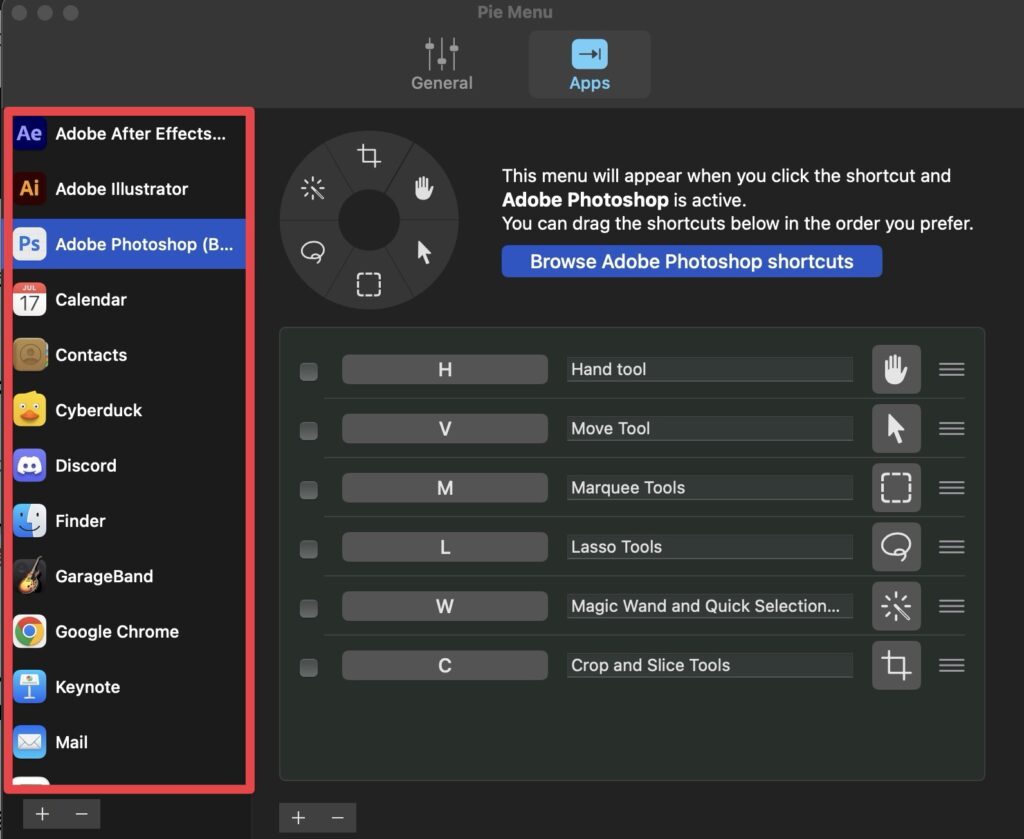Click the V shortcut key field
The image size is (1024, 839).
pos(445,428)
